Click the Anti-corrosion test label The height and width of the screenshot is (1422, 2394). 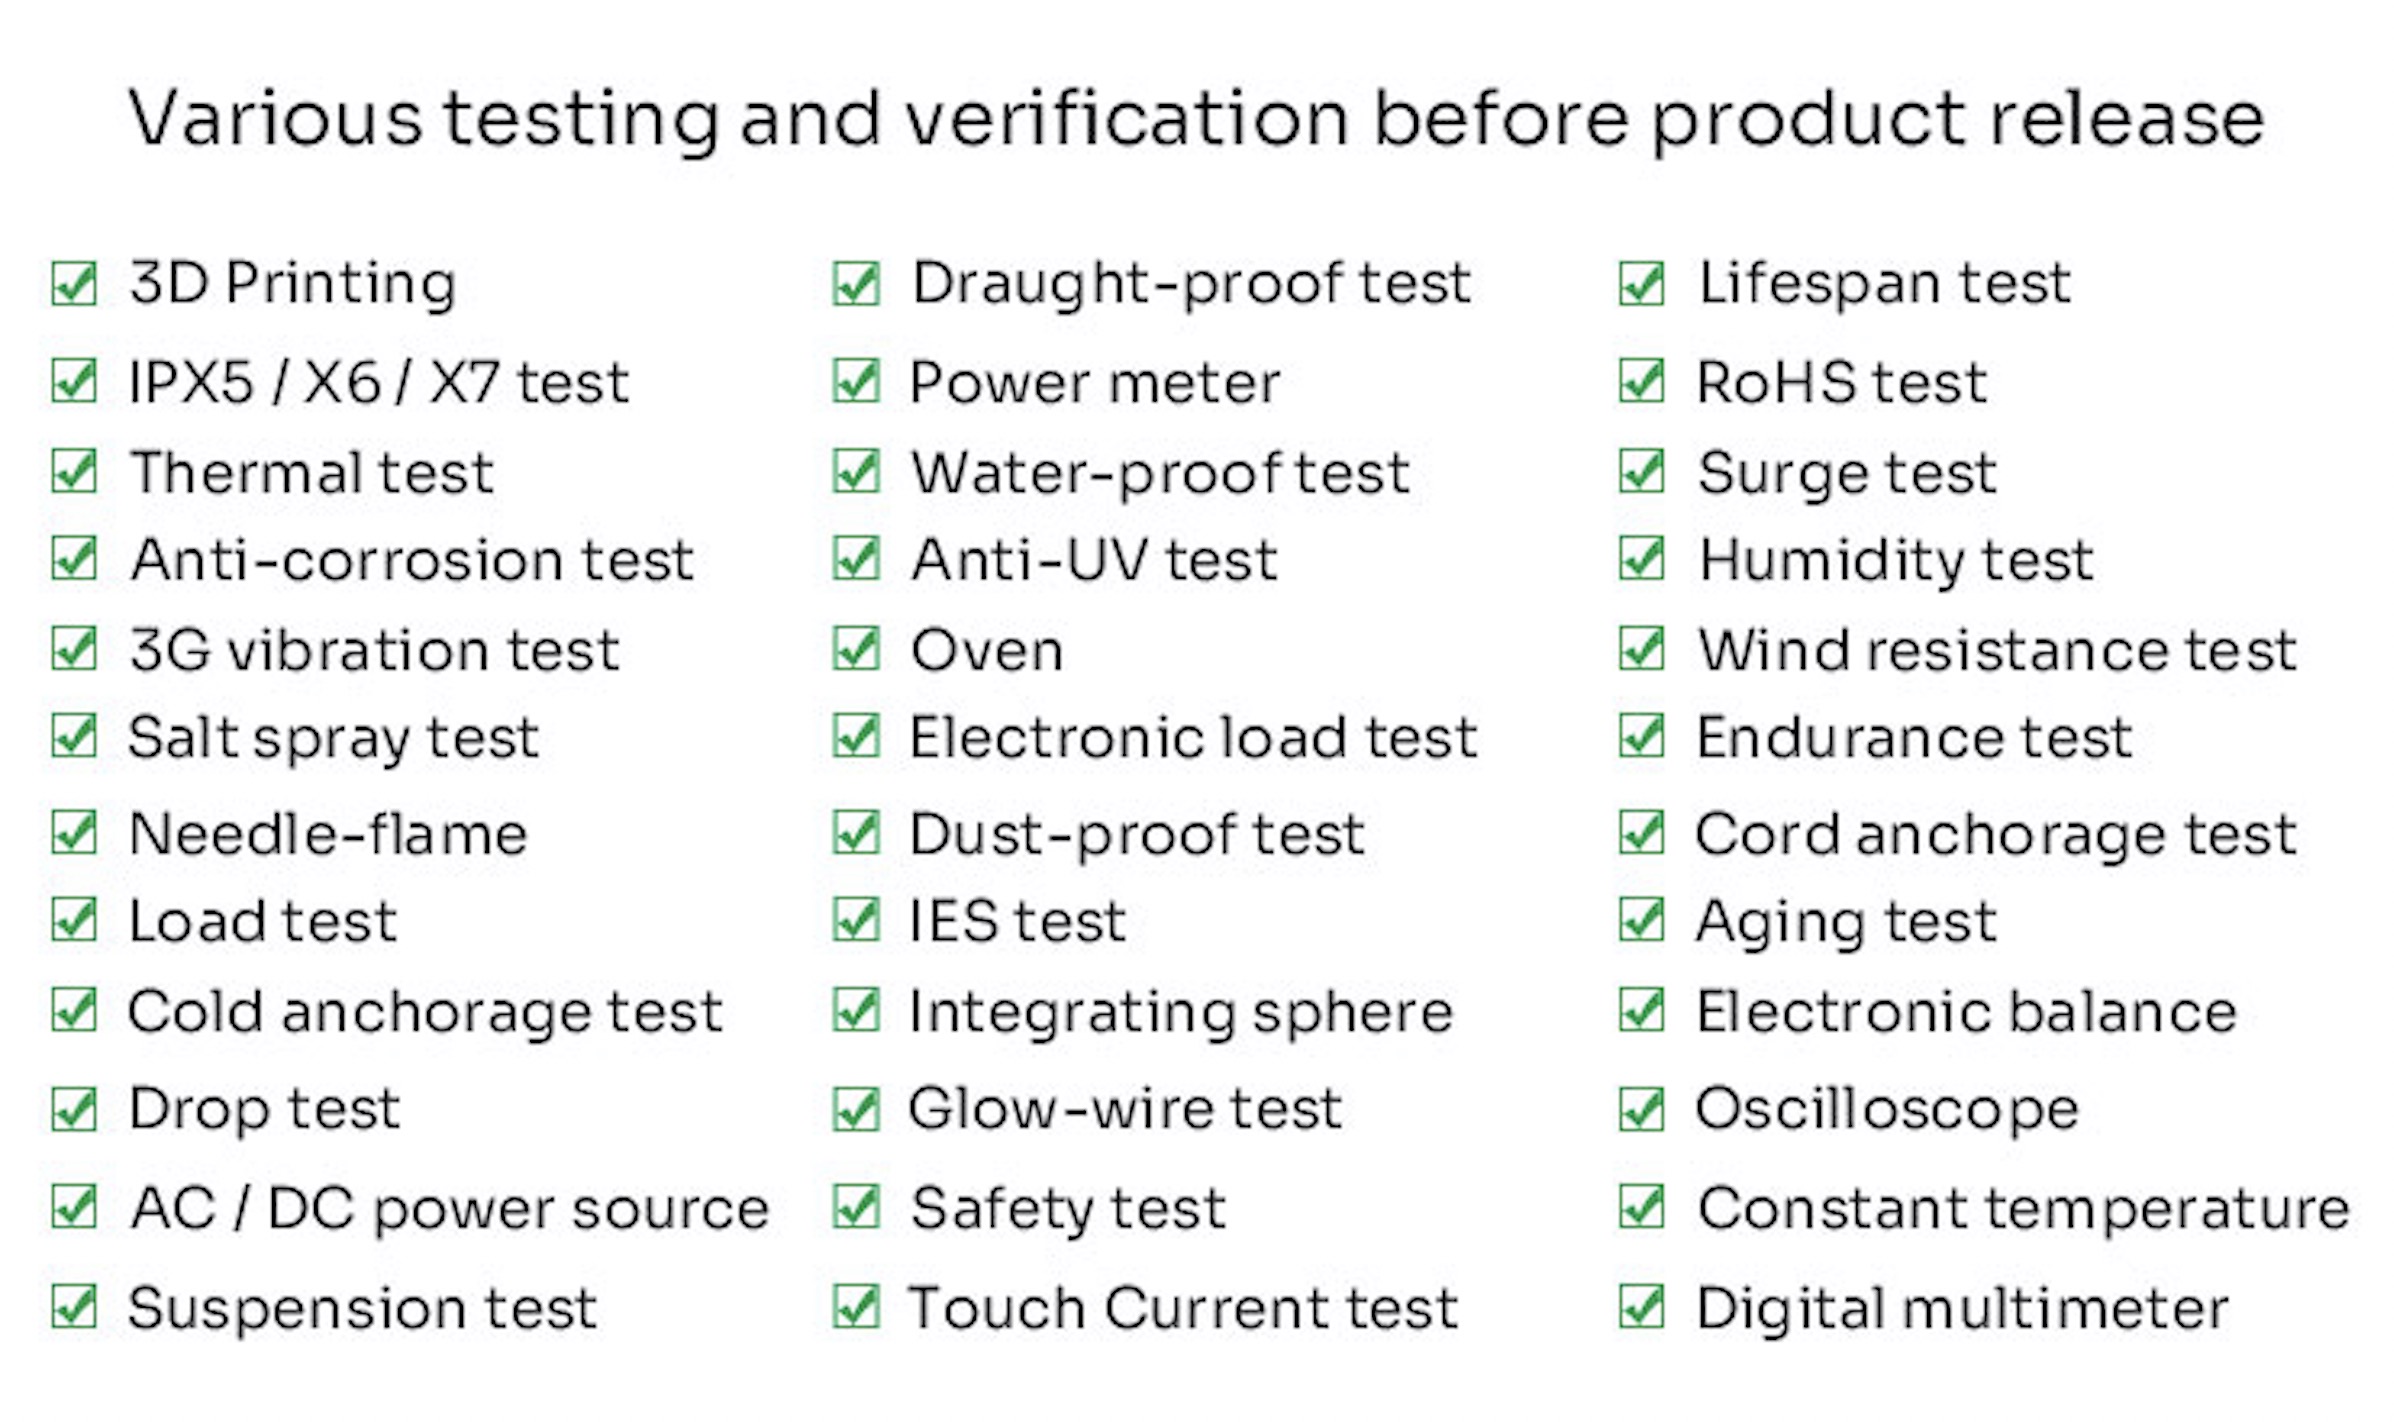tap(412, 560)
